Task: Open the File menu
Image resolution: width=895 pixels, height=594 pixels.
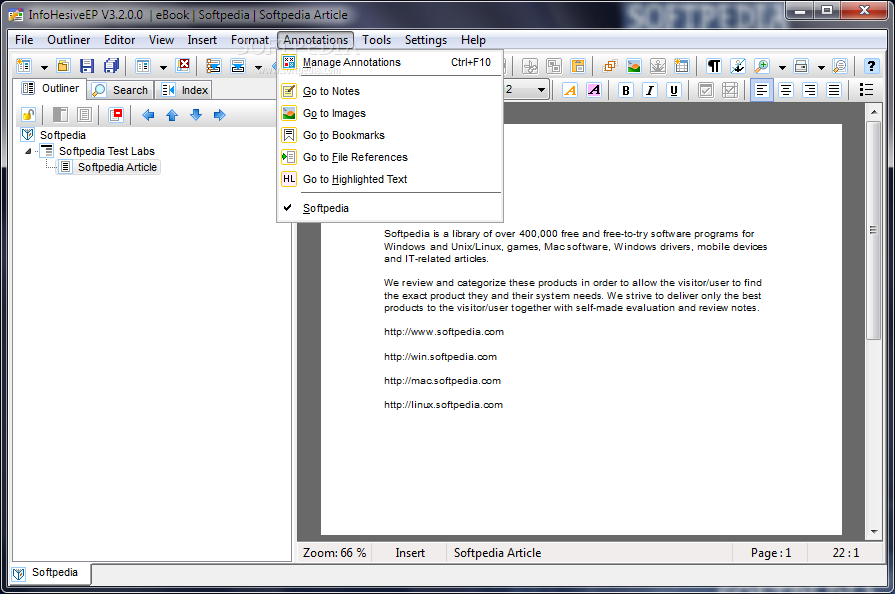Action: click(24, 40)
